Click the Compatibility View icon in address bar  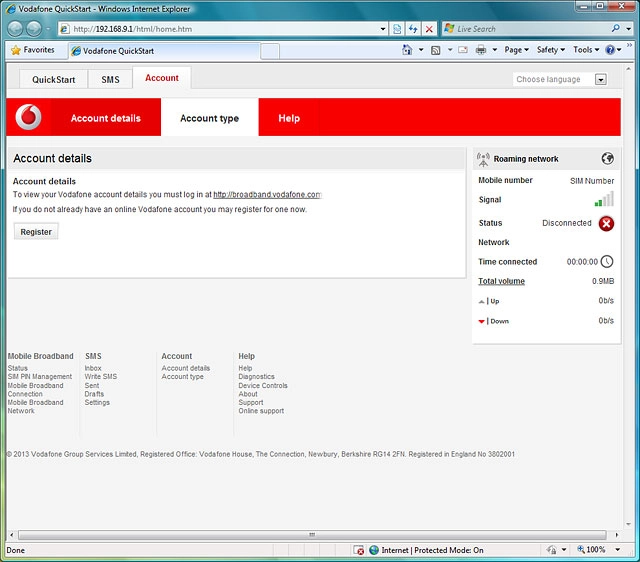[x=397, y=29]
